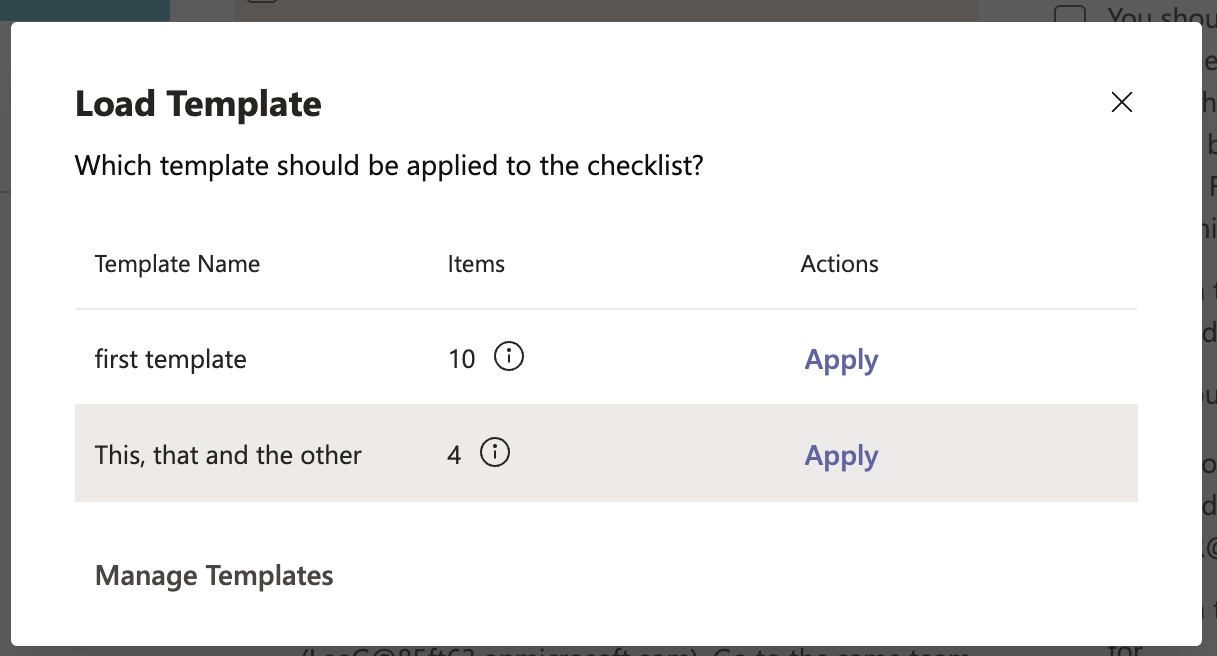
Task: Click the Load Template dialog title
Action: tap(197, 103)
